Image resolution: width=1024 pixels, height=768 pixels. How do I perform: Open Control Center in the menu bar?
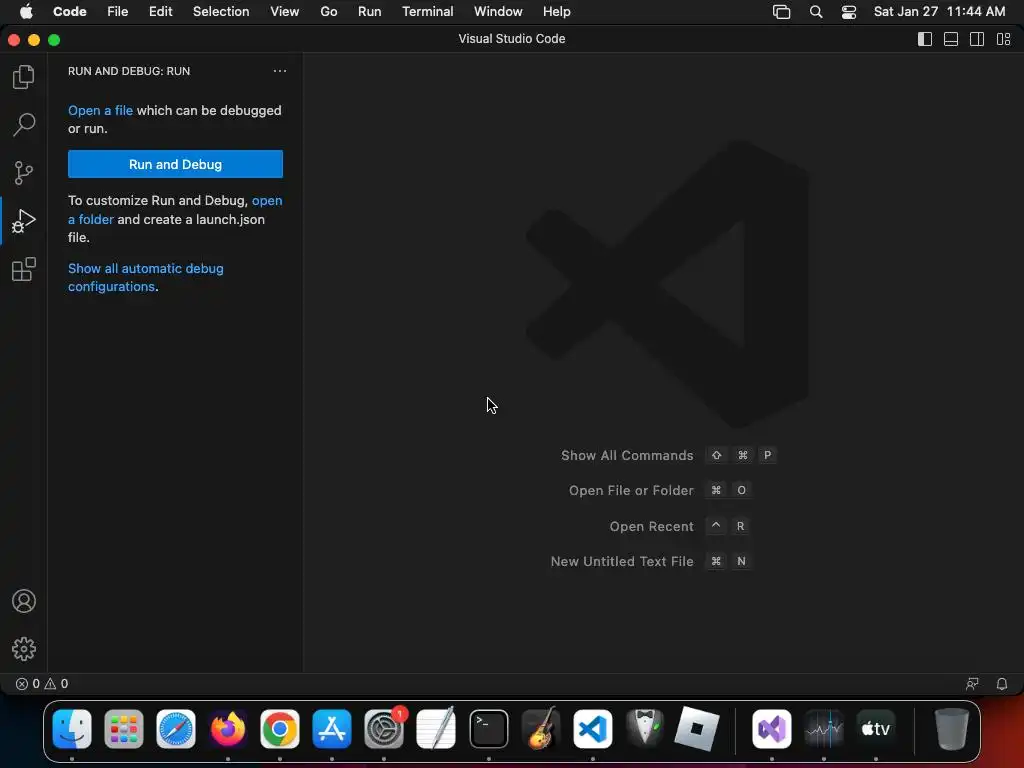849,12
